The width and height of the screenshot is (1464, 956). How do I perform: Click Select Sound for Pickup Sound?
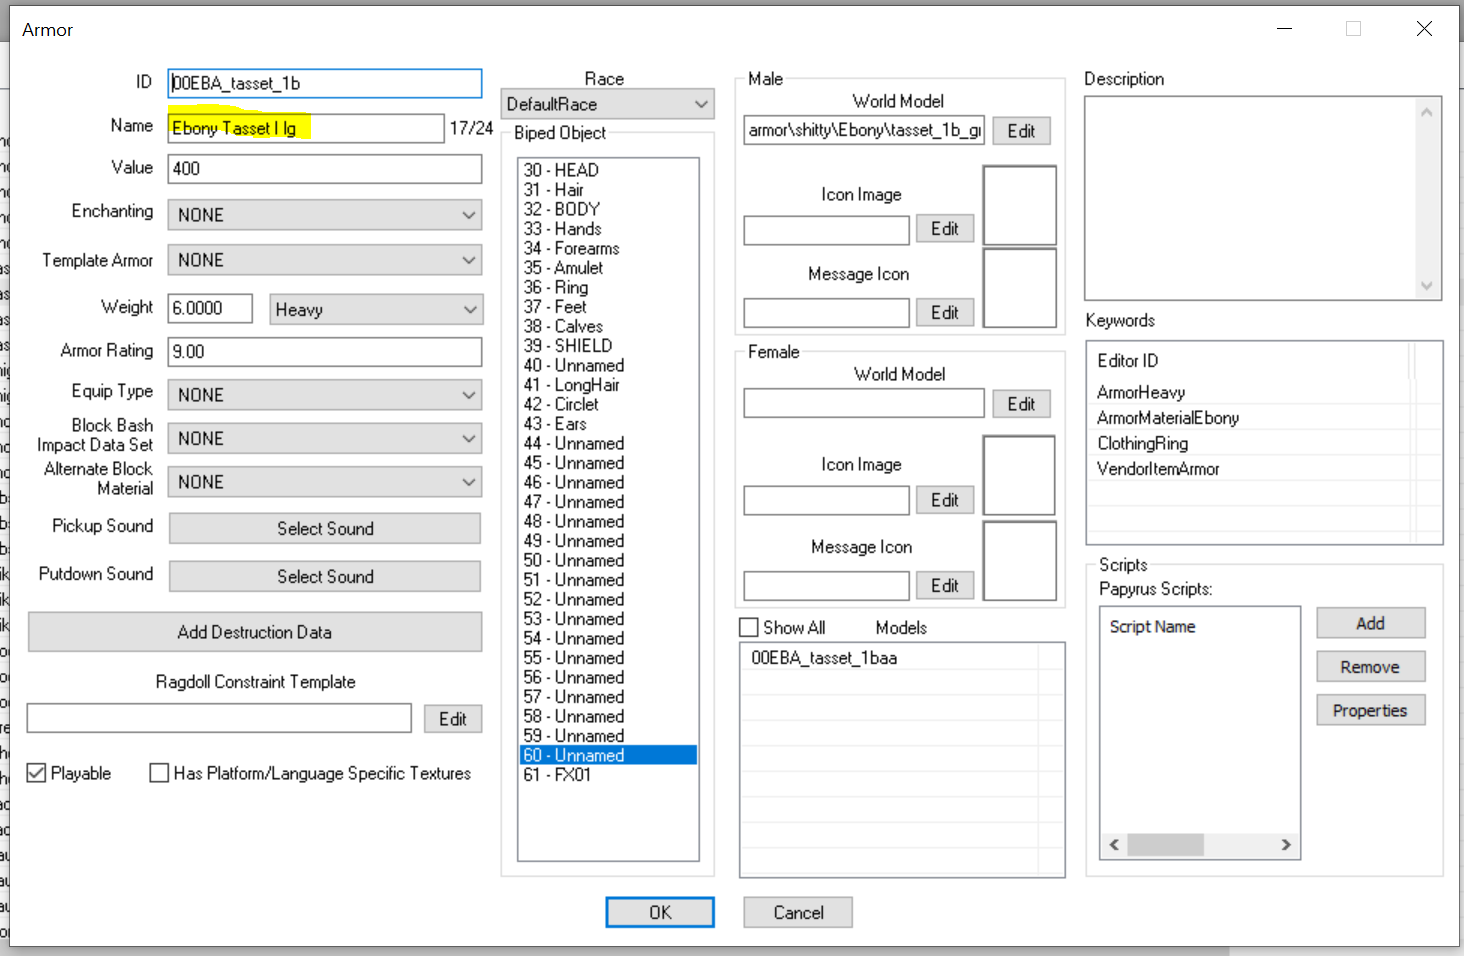[x=325, y=528]
